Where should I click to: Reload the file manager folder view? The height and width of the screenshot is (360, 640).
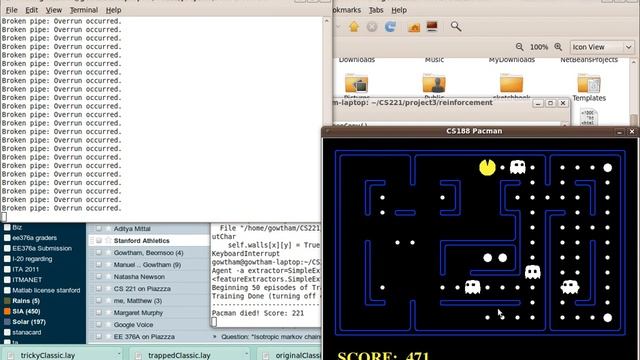tap(390, 27)
